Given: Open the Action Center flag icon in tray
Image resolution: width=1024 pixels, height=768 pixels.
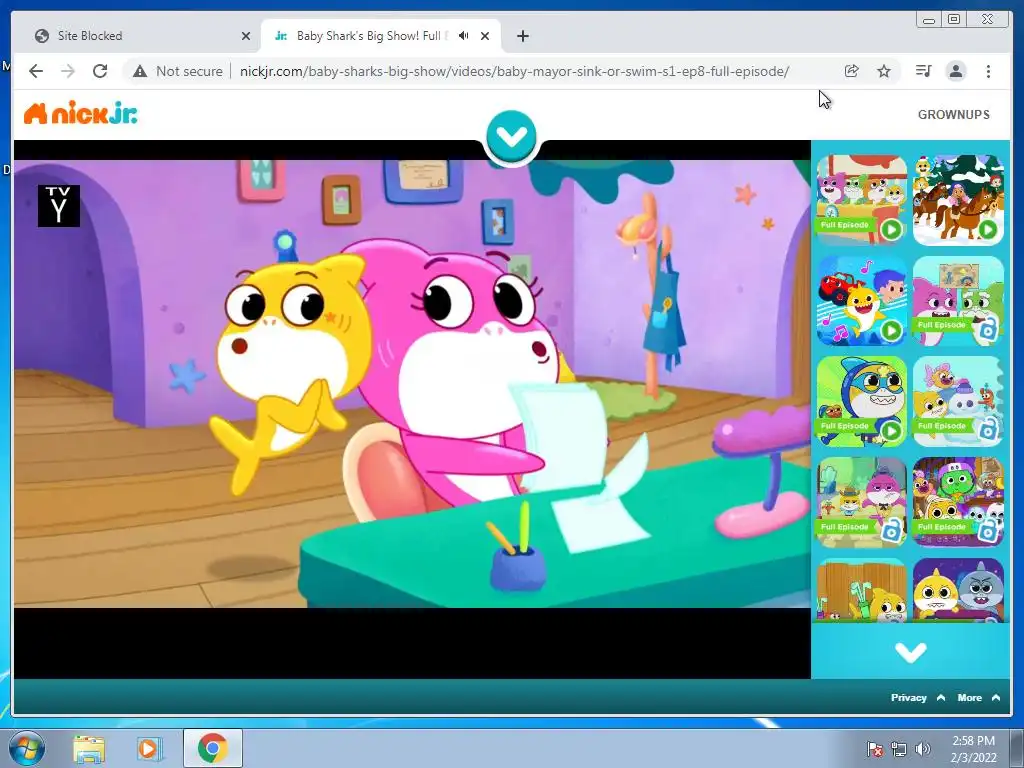Looking at the screenshot, I should point(874,748).
